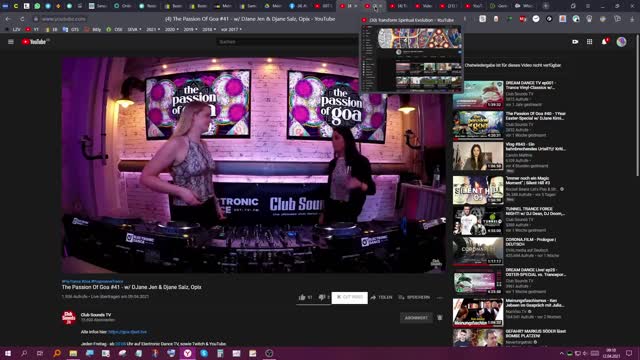
Task: Expand the vor 2017 bookmarks folder
Action: [231, 29]
